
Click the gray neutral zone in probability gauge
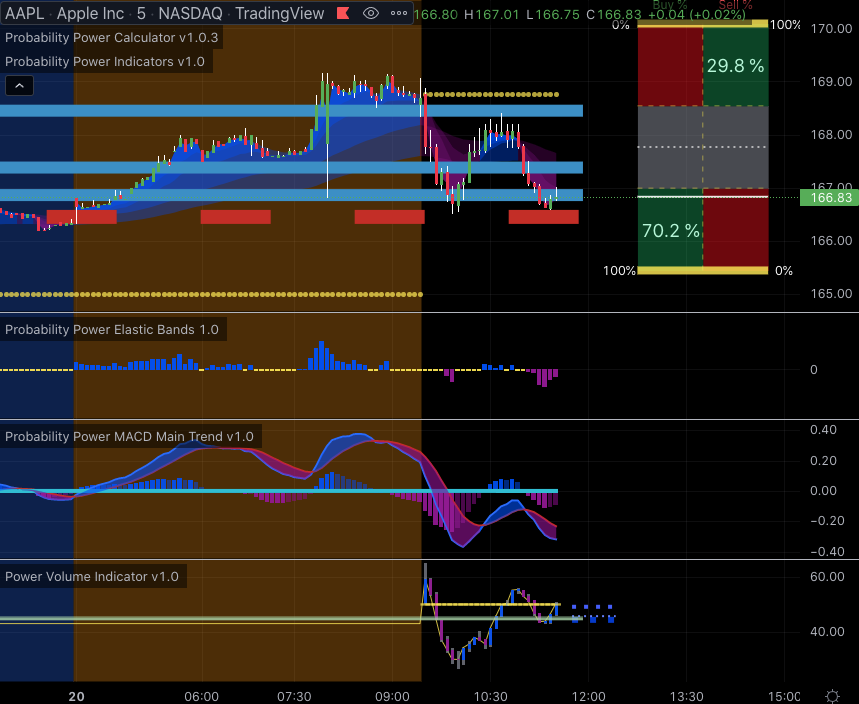coord(702,146)
